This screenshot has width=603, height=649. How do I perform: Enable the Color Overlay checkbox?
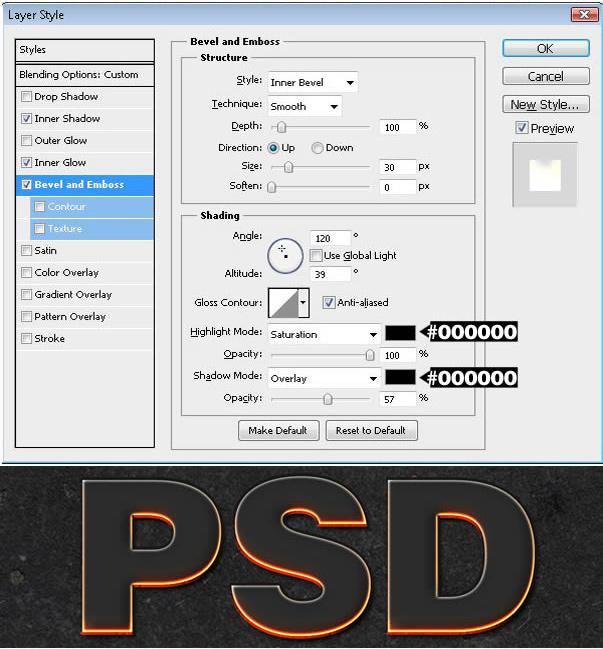(26, 272)
